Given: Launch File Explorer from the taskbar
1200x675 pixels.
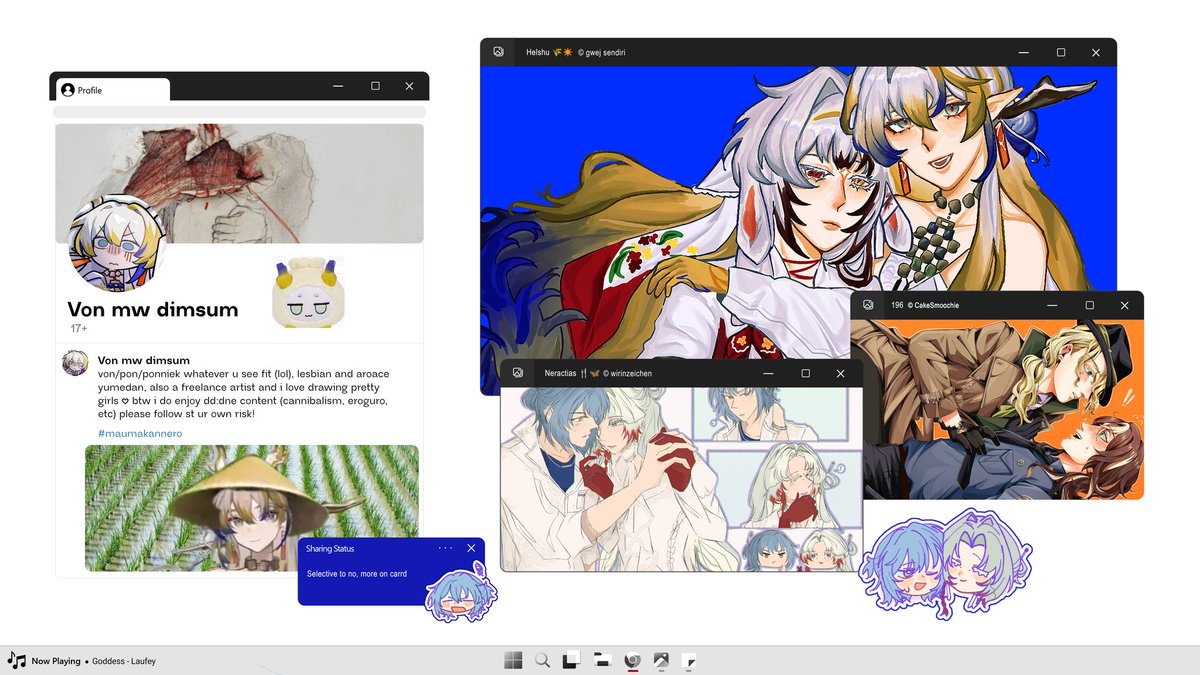Looking at the screenshot, I should tap(602, 660).
